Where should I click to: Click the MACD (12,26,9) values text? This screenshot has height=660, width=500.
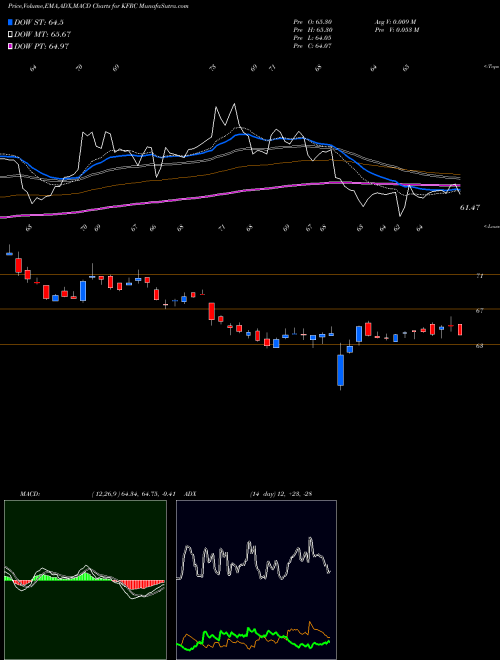133,494
